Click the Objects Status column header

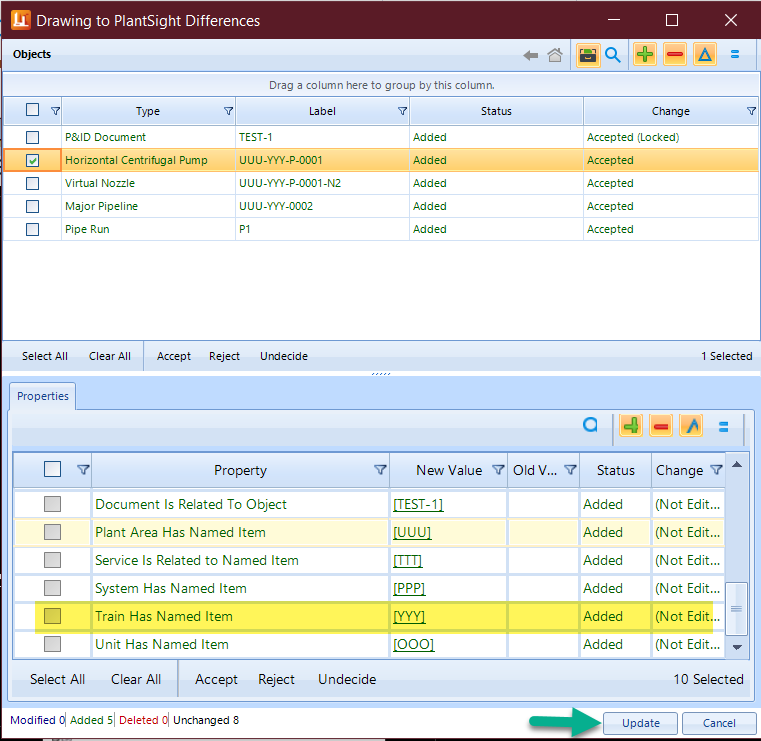pos(496,111)
